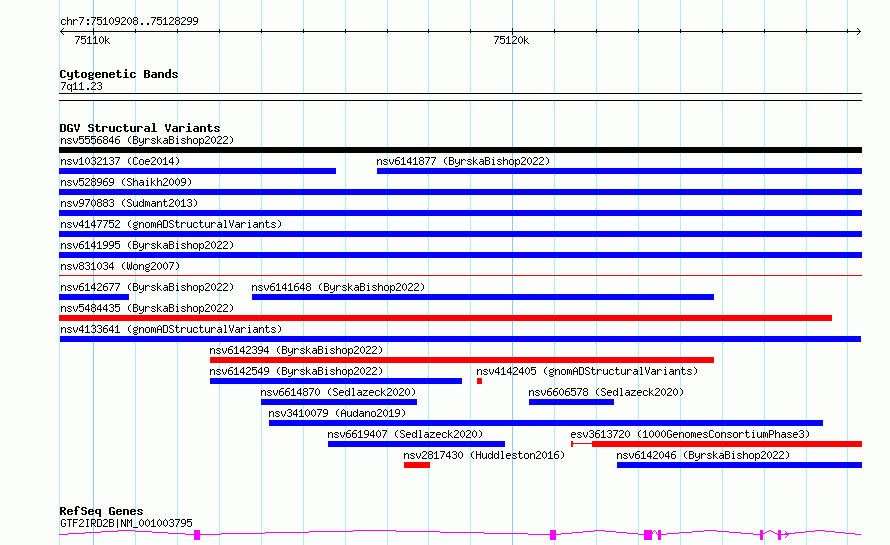The image size is (890, 545).
Task: Select the nsv528969 (Shaikh2009) label
Action: [x=126, y=182]
